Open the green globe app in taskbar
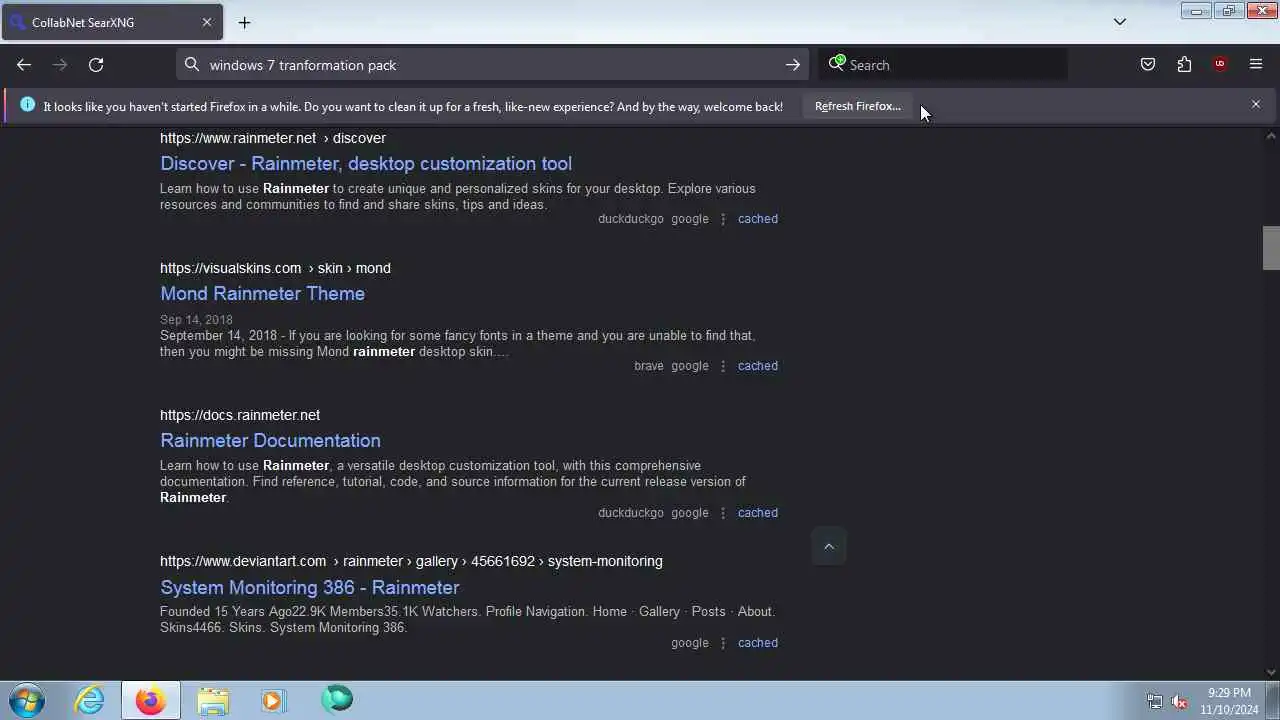 tap(337, 699)
